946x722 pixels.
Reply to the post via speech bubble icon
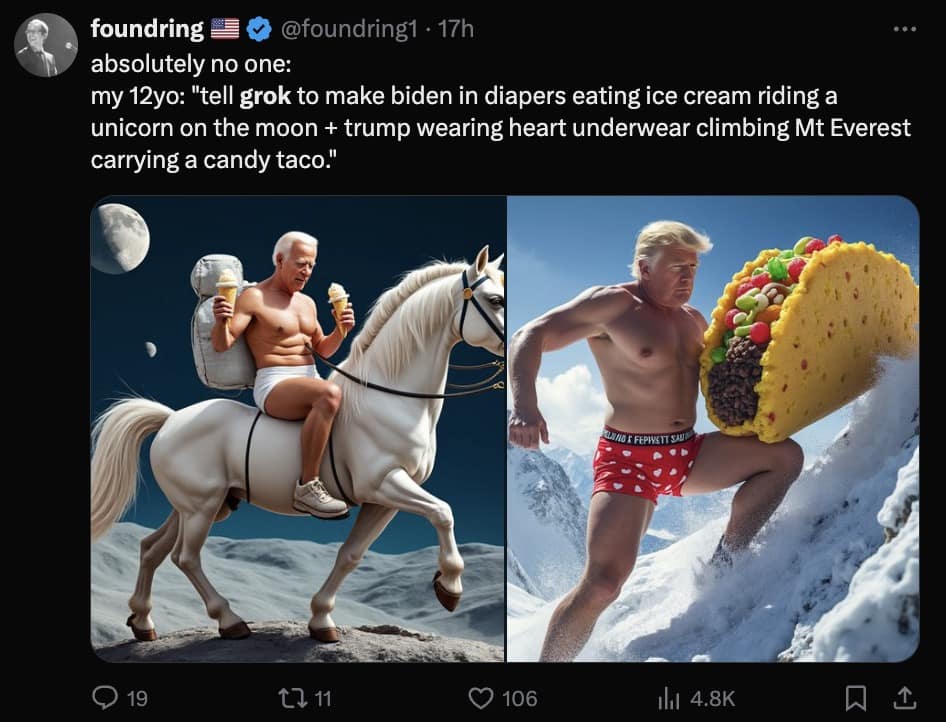click(x=104, y=697)
